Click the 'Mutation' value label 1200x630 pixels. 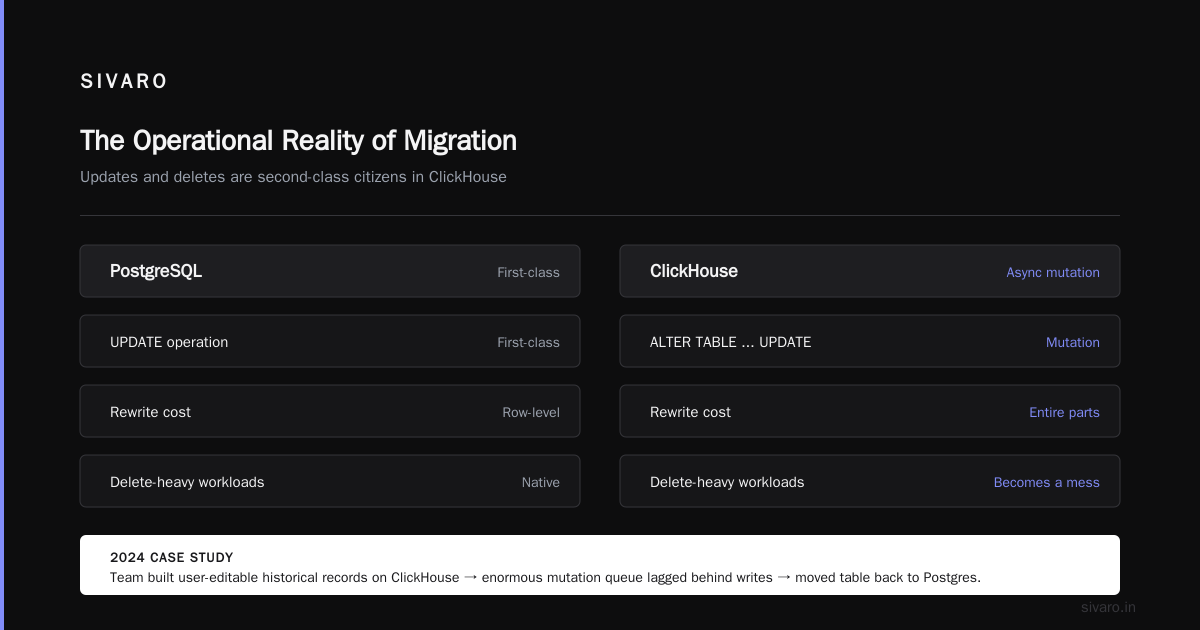(x=1073, y=342)
